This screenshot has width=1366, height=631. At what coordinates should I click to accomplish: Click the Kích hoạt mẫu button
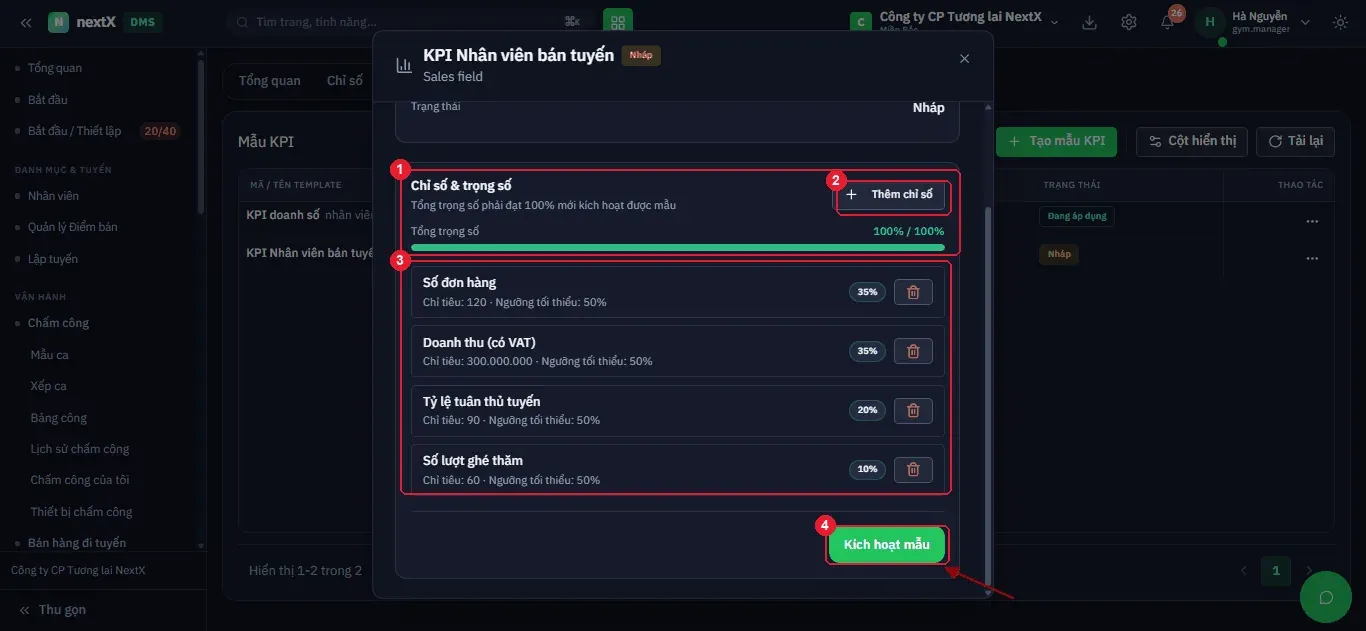[887, 545]
